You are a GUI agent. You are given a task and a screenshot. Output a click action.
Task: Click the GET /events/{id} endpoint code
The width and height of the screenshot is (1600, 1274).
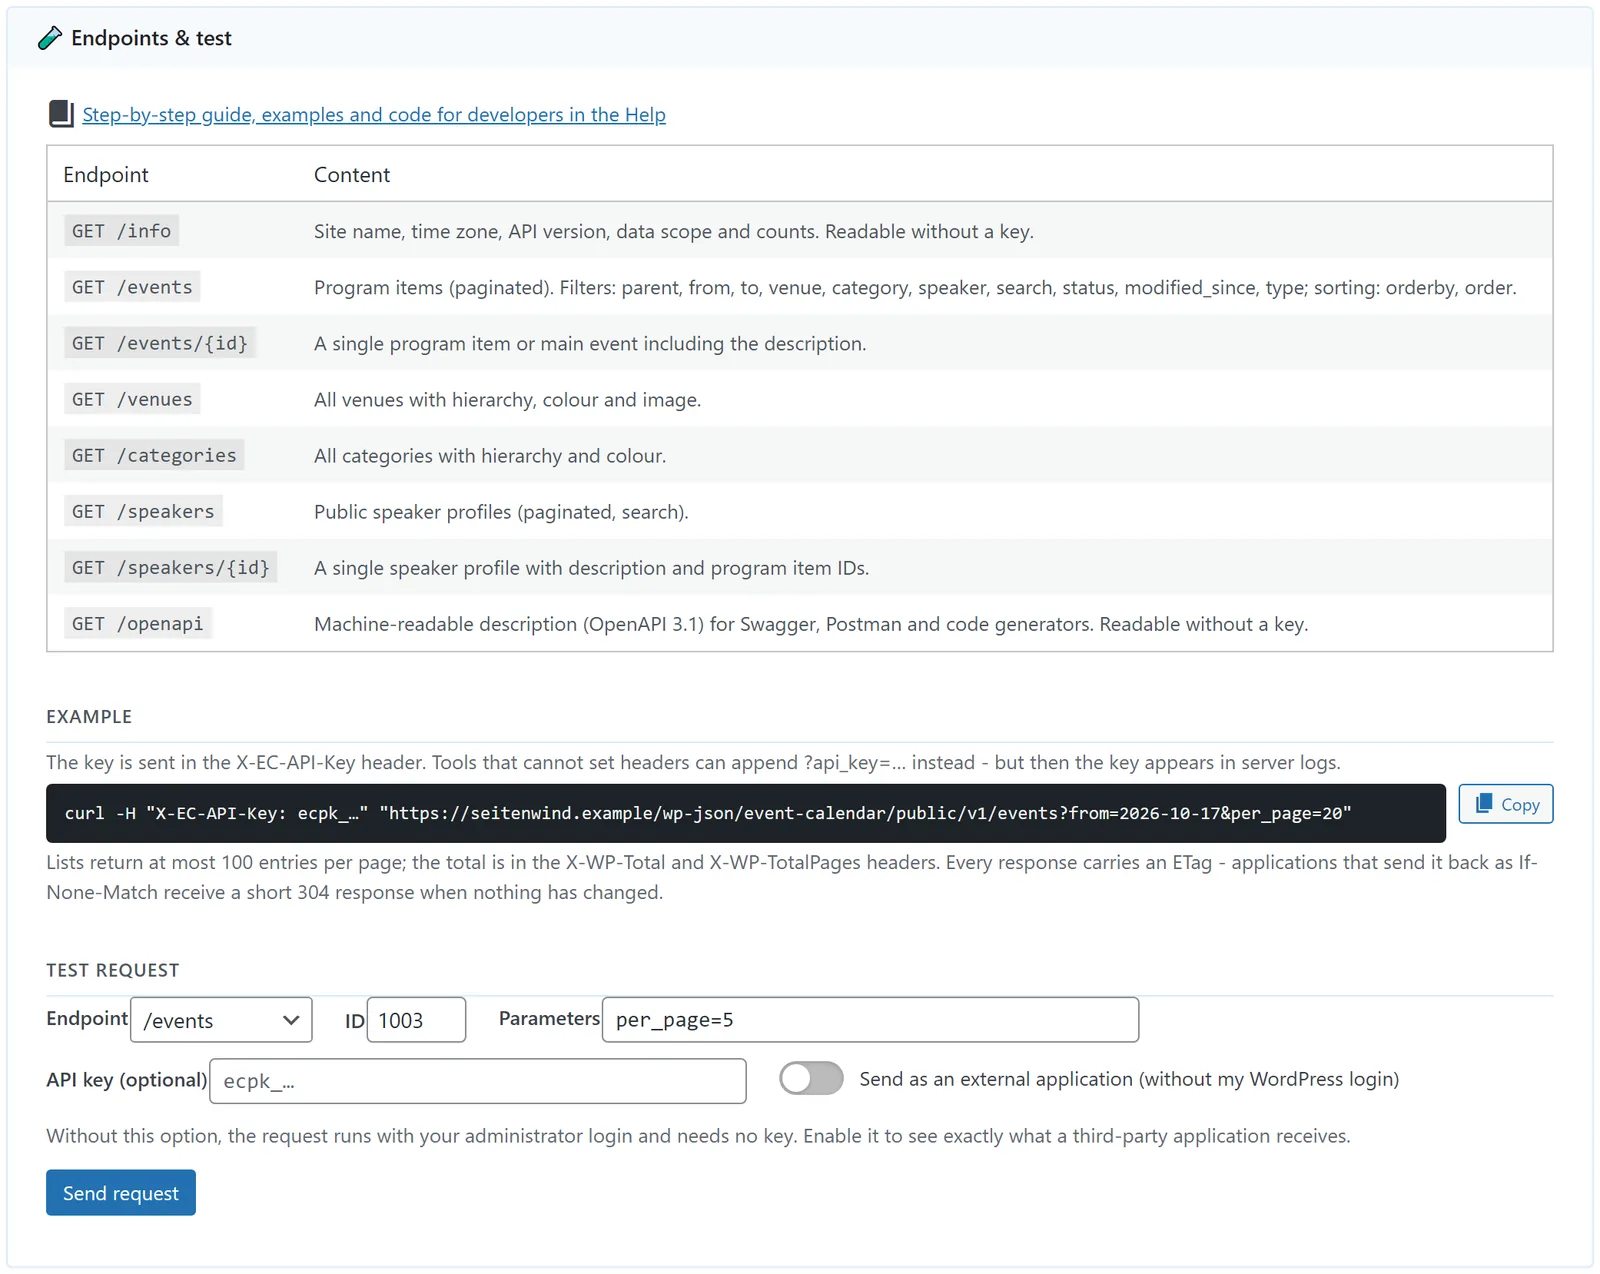160,343
